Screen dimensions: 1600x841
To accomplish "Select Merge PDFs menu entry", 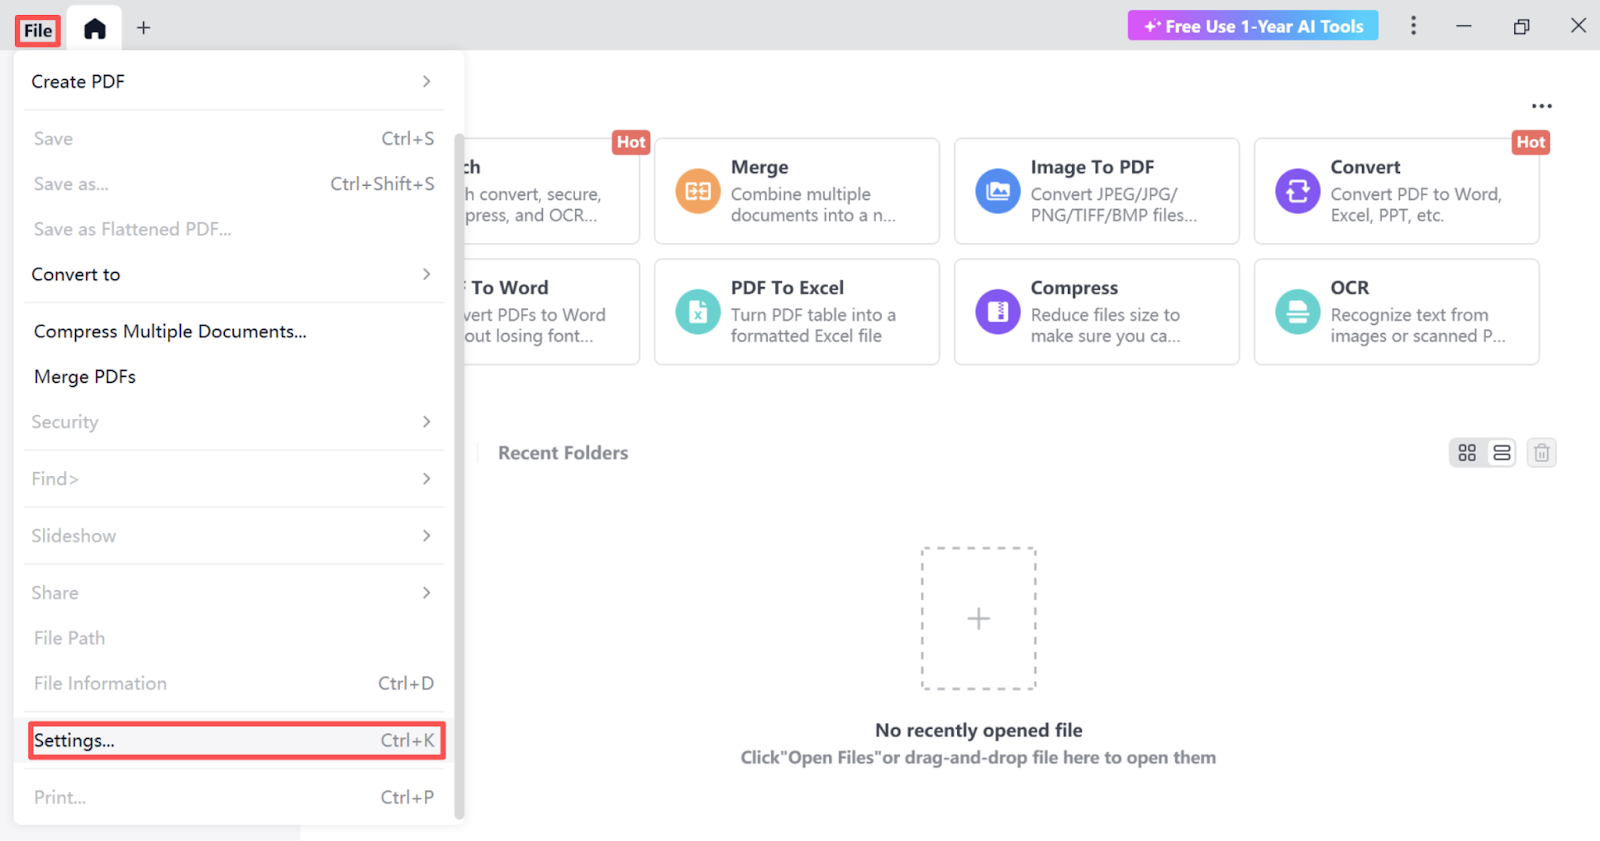I will point(85,377).
